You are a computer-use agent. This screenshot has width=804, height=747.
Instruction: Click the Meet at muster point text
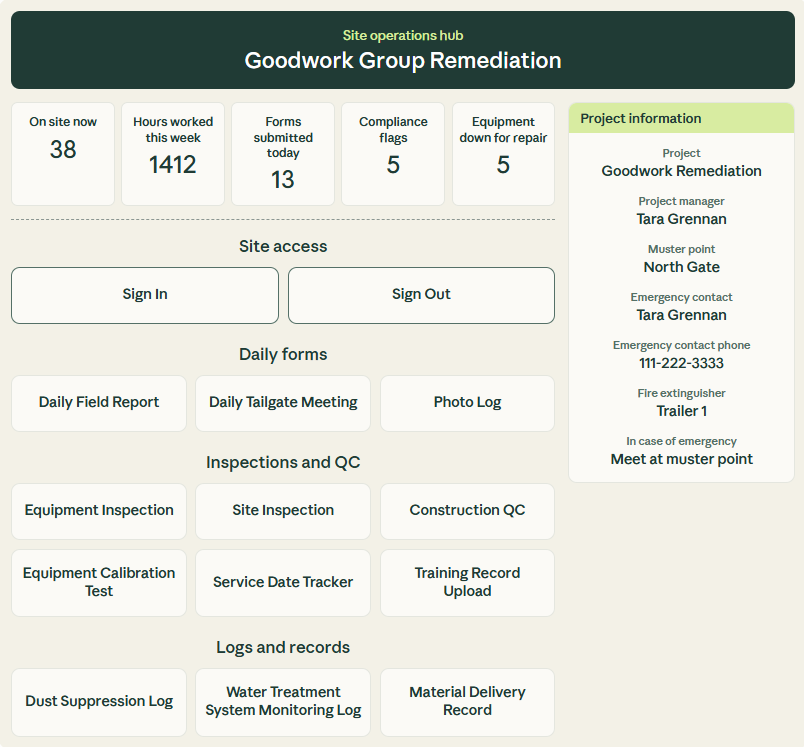681,459
